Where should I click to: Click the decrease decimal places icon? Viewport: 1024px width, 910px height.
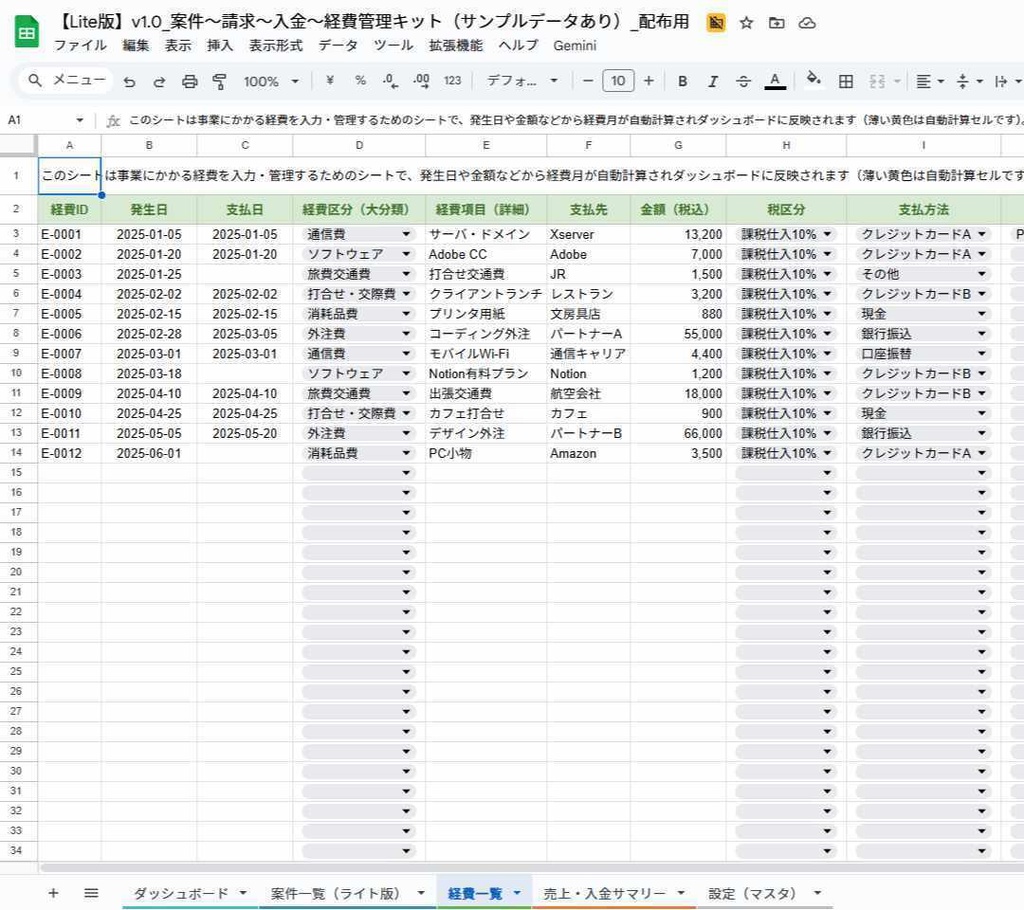[388, 81]
